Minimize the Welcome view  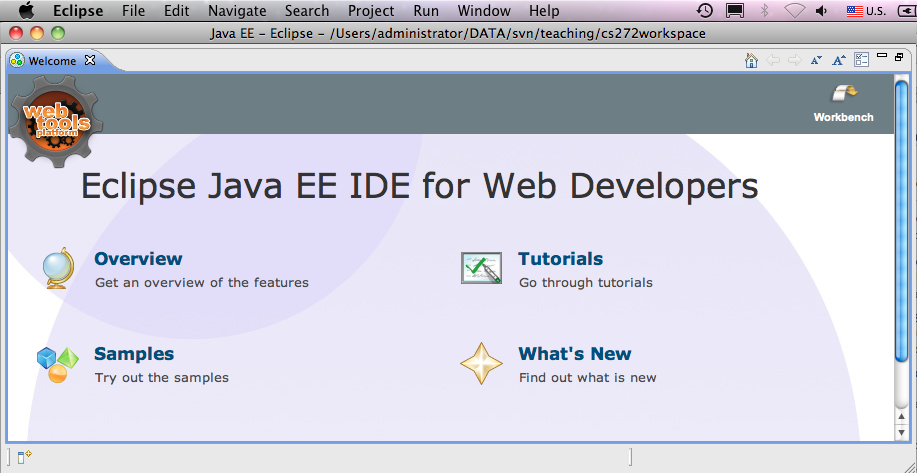pyautogui.click(x=882, y=56)
